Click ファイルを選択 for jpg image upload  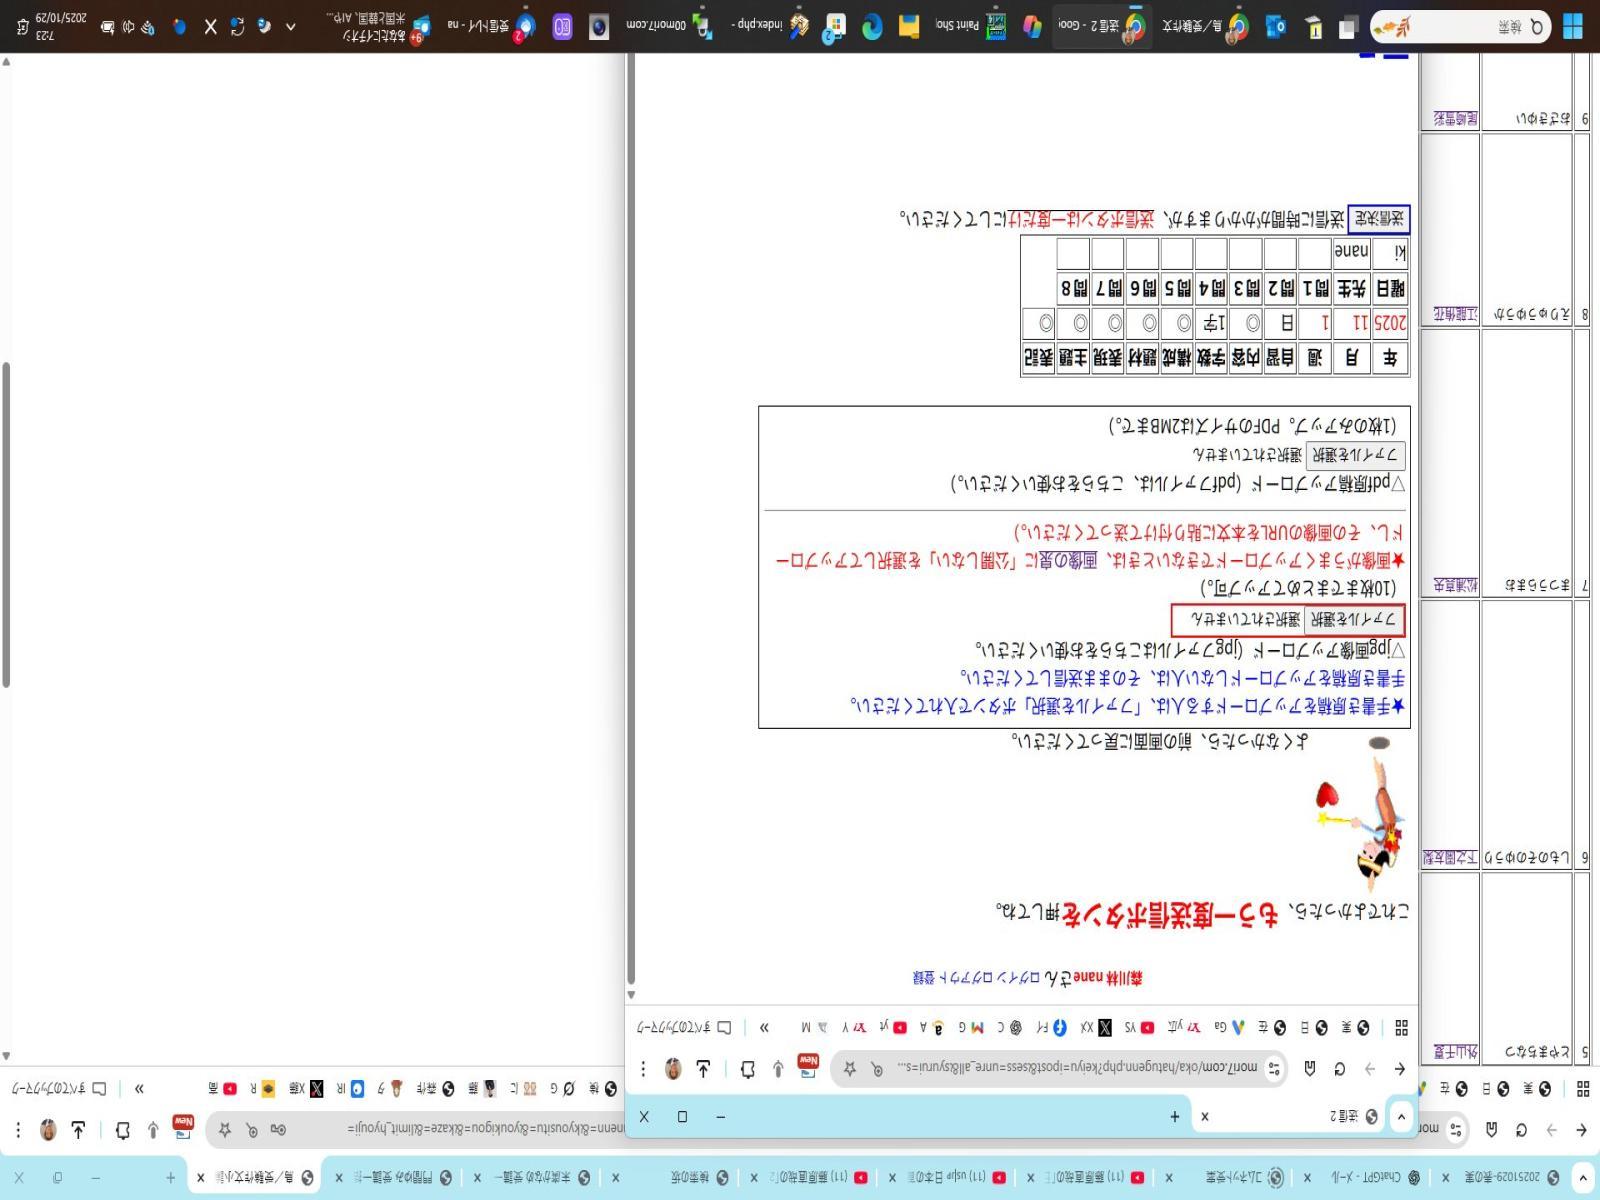(x=1354, y=620)
